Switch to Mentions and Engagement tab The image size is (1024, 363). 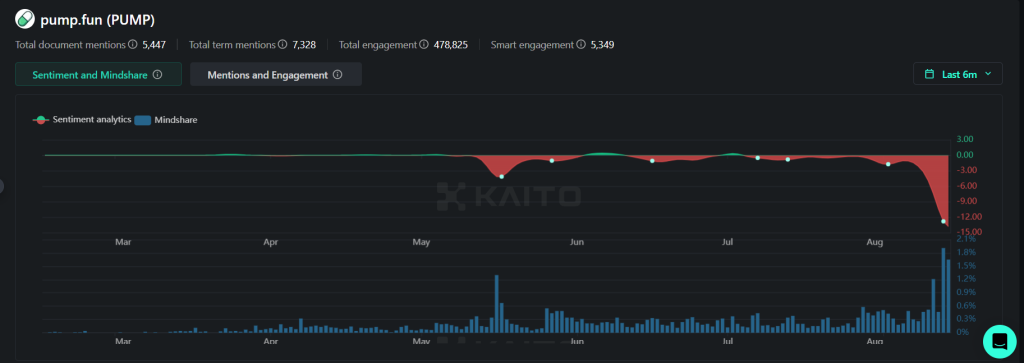click(276, 74)
